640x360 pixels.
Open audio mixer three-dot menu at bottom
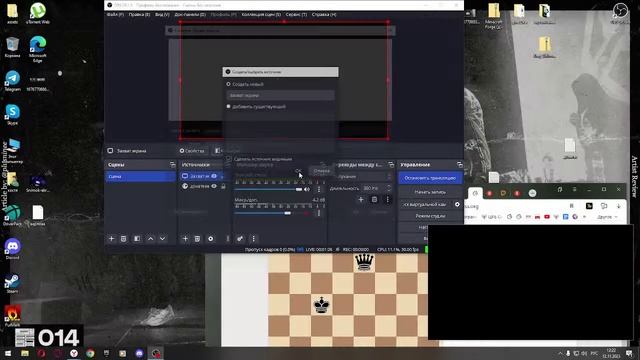[253, 239]
